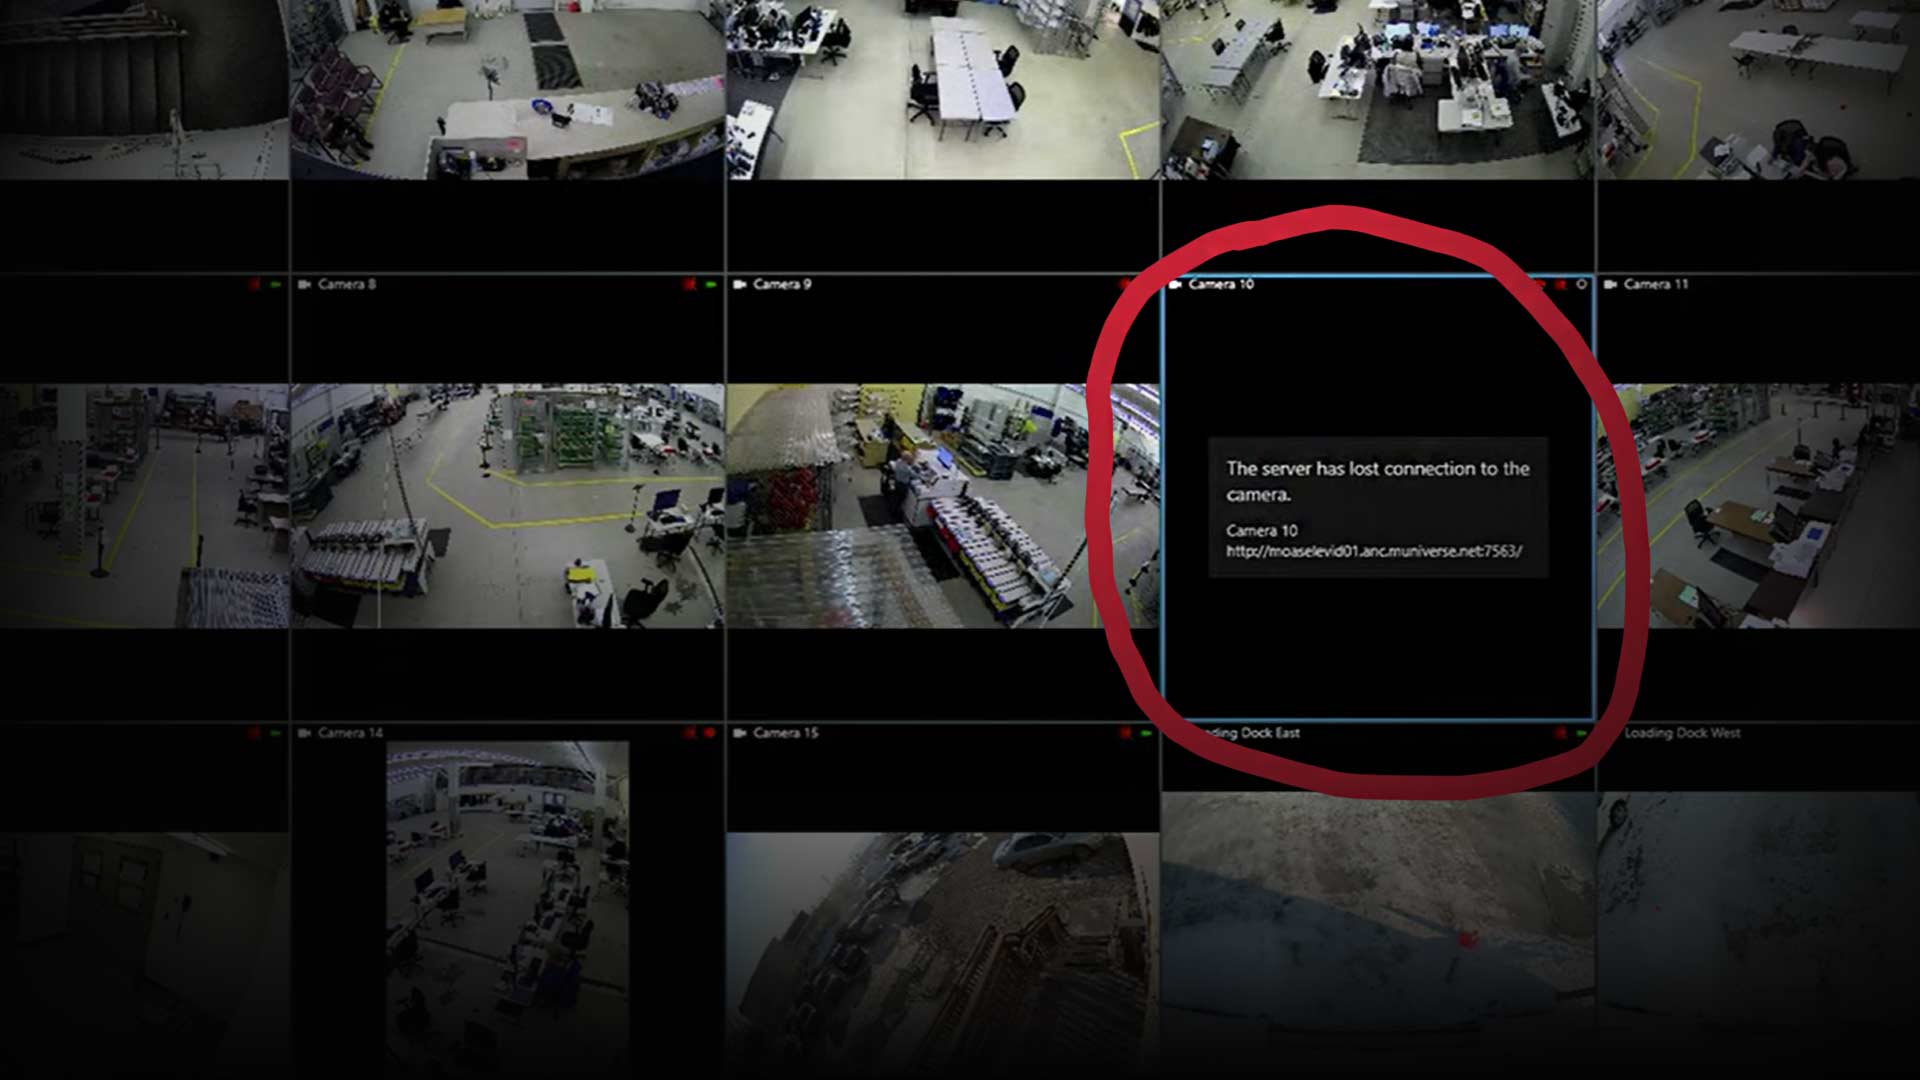Click the Camera 10 camcorder icon

point(1175,285)
